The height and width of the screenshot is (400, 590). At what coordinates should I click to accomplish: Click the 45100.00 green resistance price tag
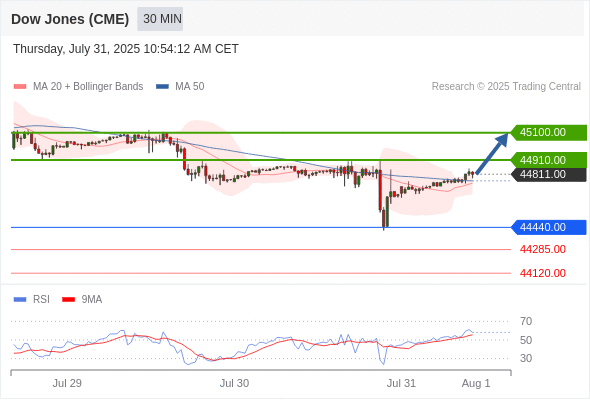(549, 132)
